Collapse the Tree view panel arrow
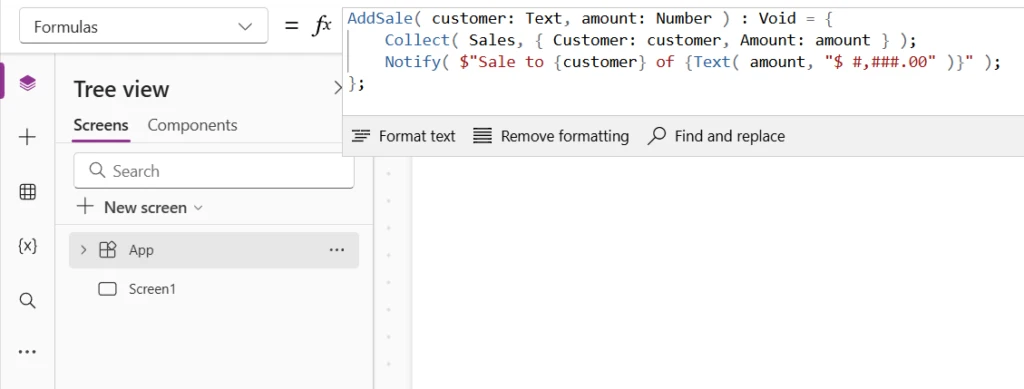This screenshot has height=389, width=1024. pyautogui.click(x=338, y=88)
